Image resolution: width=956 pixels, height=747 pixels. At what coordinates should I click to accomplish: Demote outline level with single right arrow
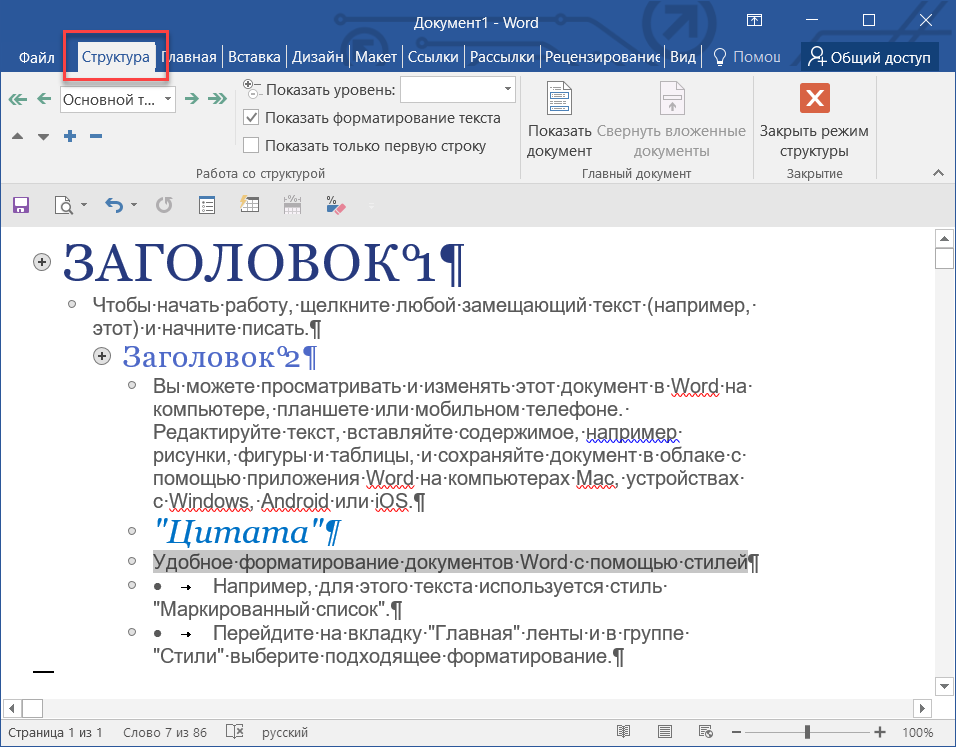[191, 99]
